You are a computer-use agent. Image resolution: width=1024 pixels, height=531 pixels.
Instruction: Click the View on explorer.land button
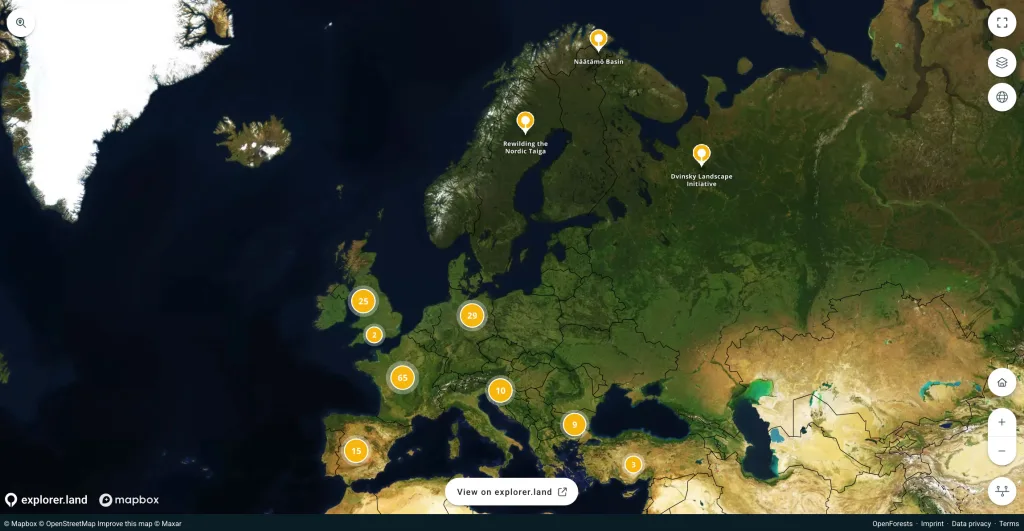(511, 492)
